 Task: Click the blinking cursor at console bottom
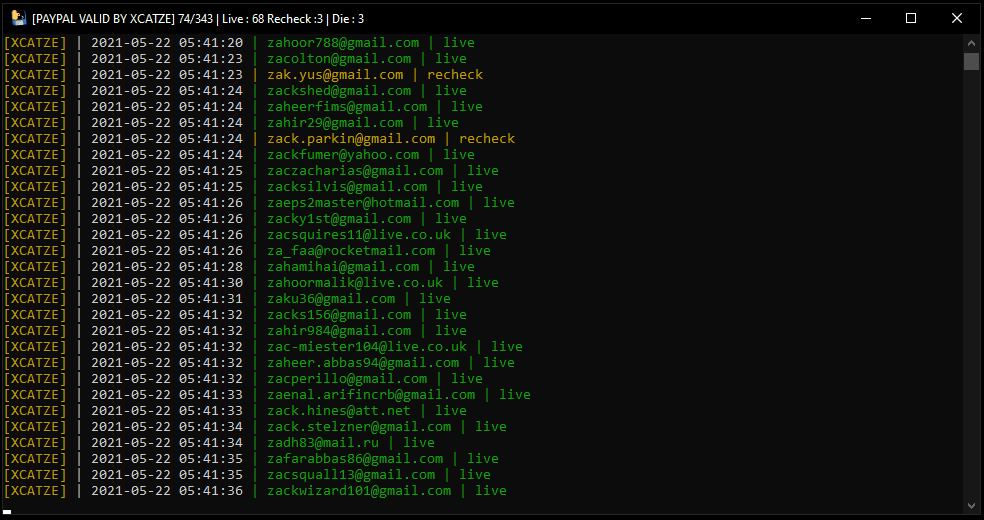pyautogui.click(x=8, y=512)
